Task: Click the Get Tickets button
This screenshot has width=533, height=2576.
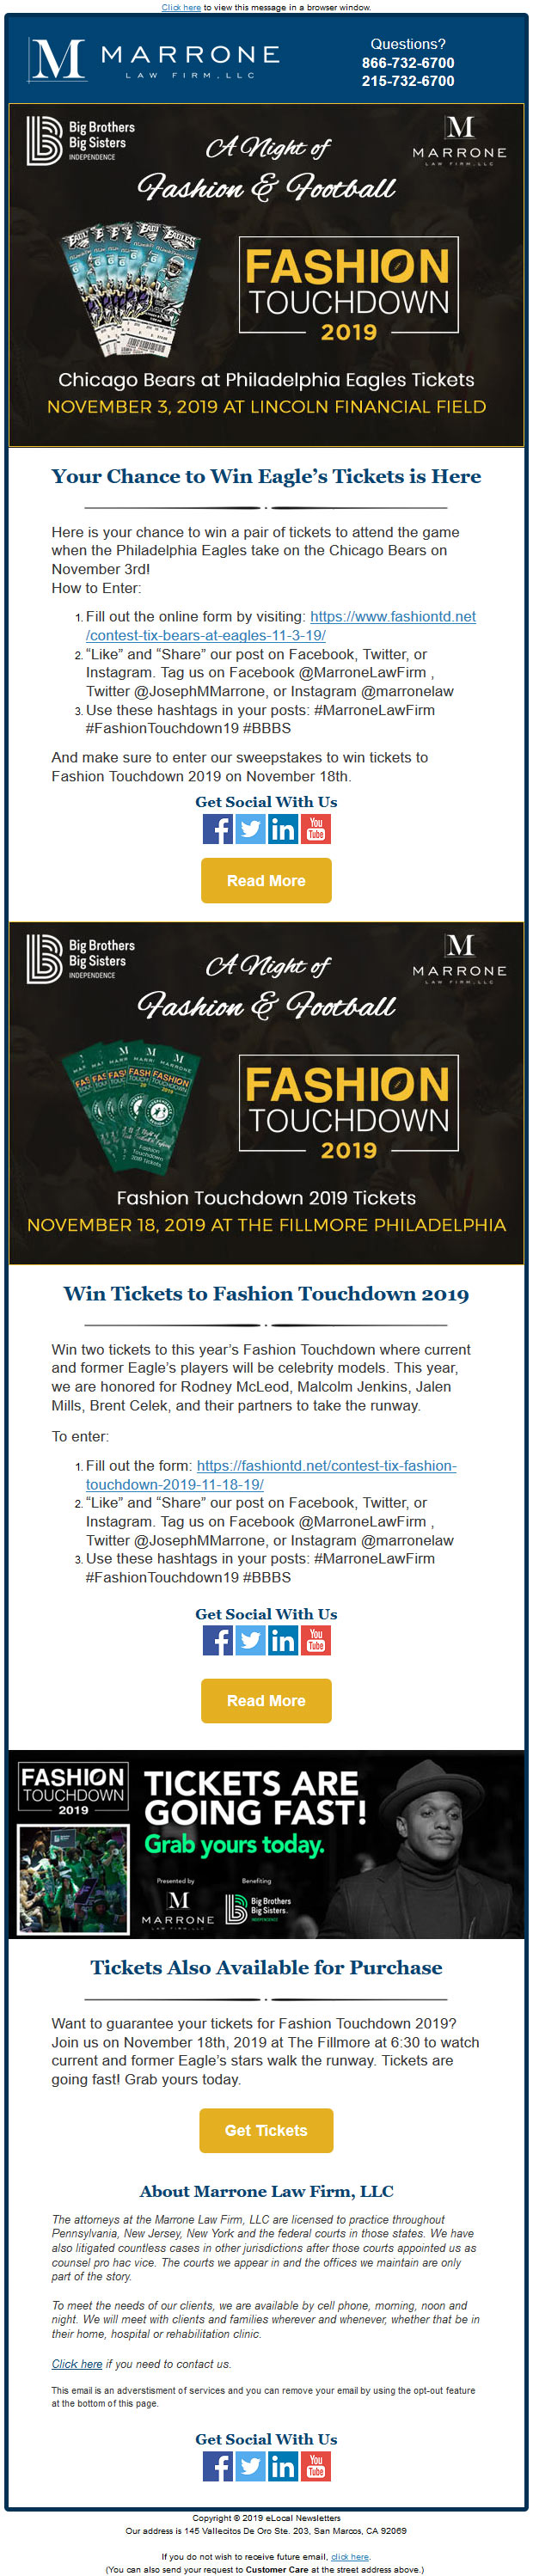Action: 266,2130
